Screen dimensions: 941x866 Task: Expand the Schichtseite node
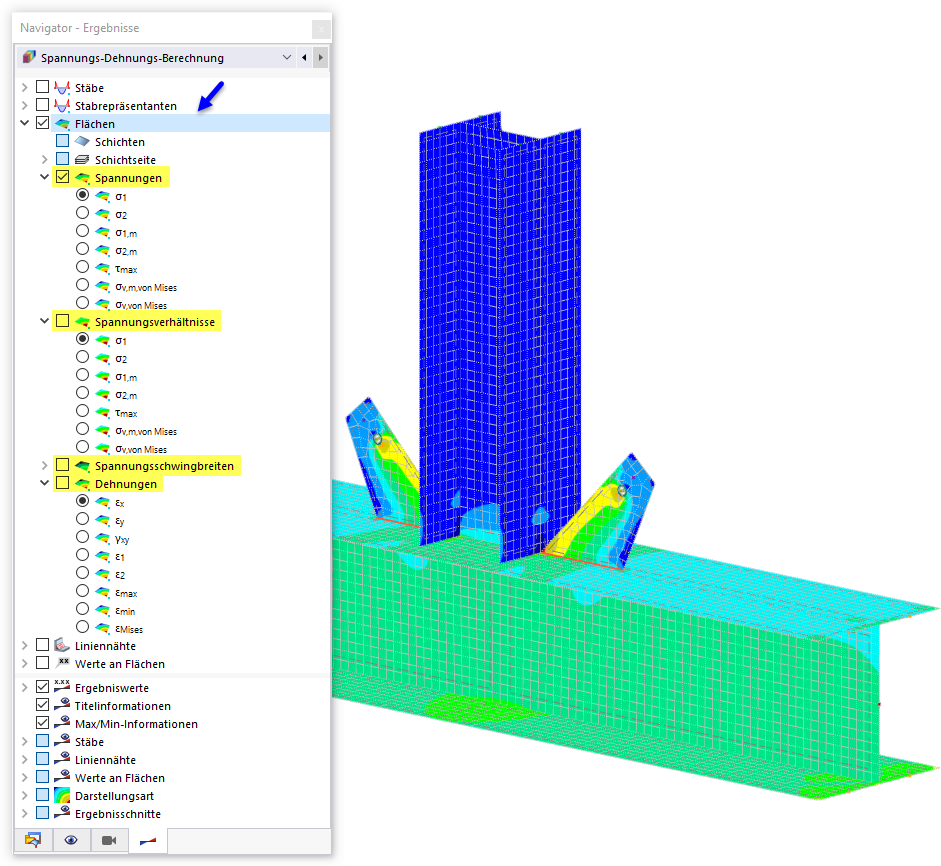44,160
